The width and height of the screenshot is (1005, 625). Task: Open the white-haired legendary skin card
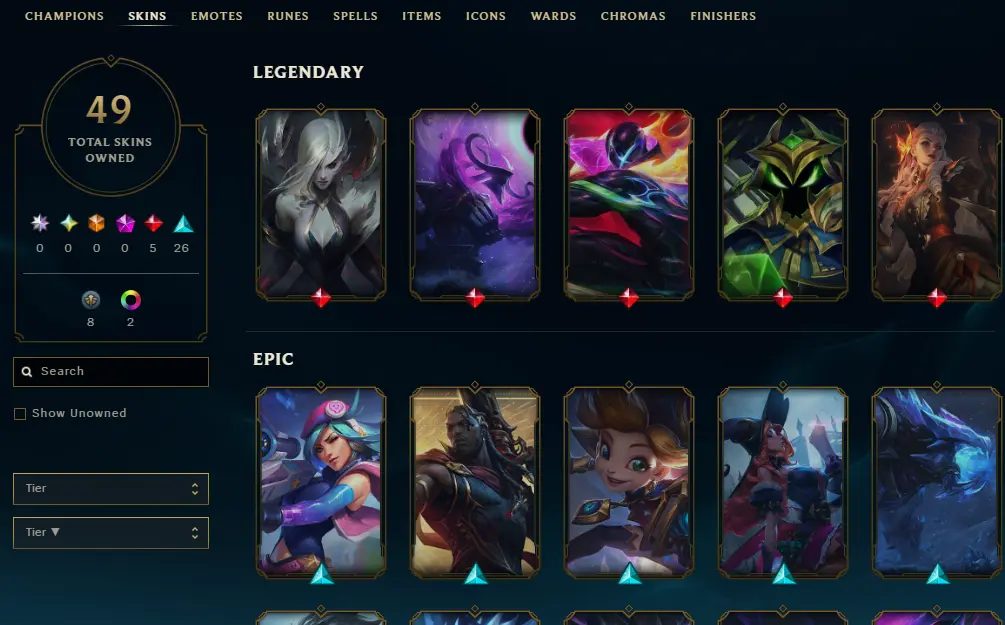[321, 204]
